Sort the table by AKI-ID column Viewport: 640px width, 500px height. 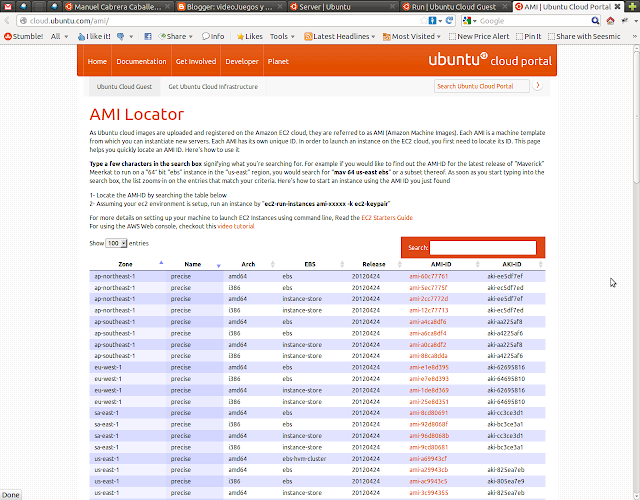pyautogui.click(x=514, y=264)
